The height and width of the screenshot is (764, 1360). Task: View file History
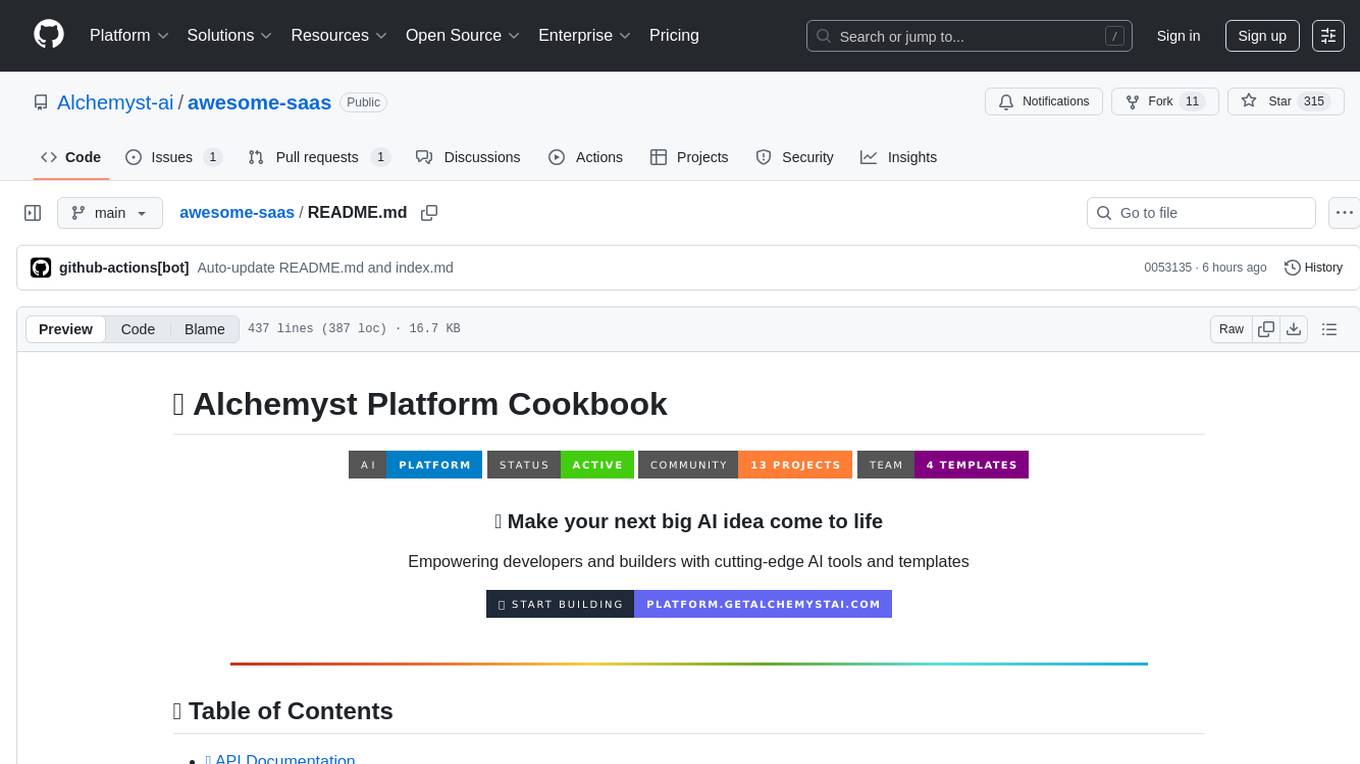pos(1313,267)
